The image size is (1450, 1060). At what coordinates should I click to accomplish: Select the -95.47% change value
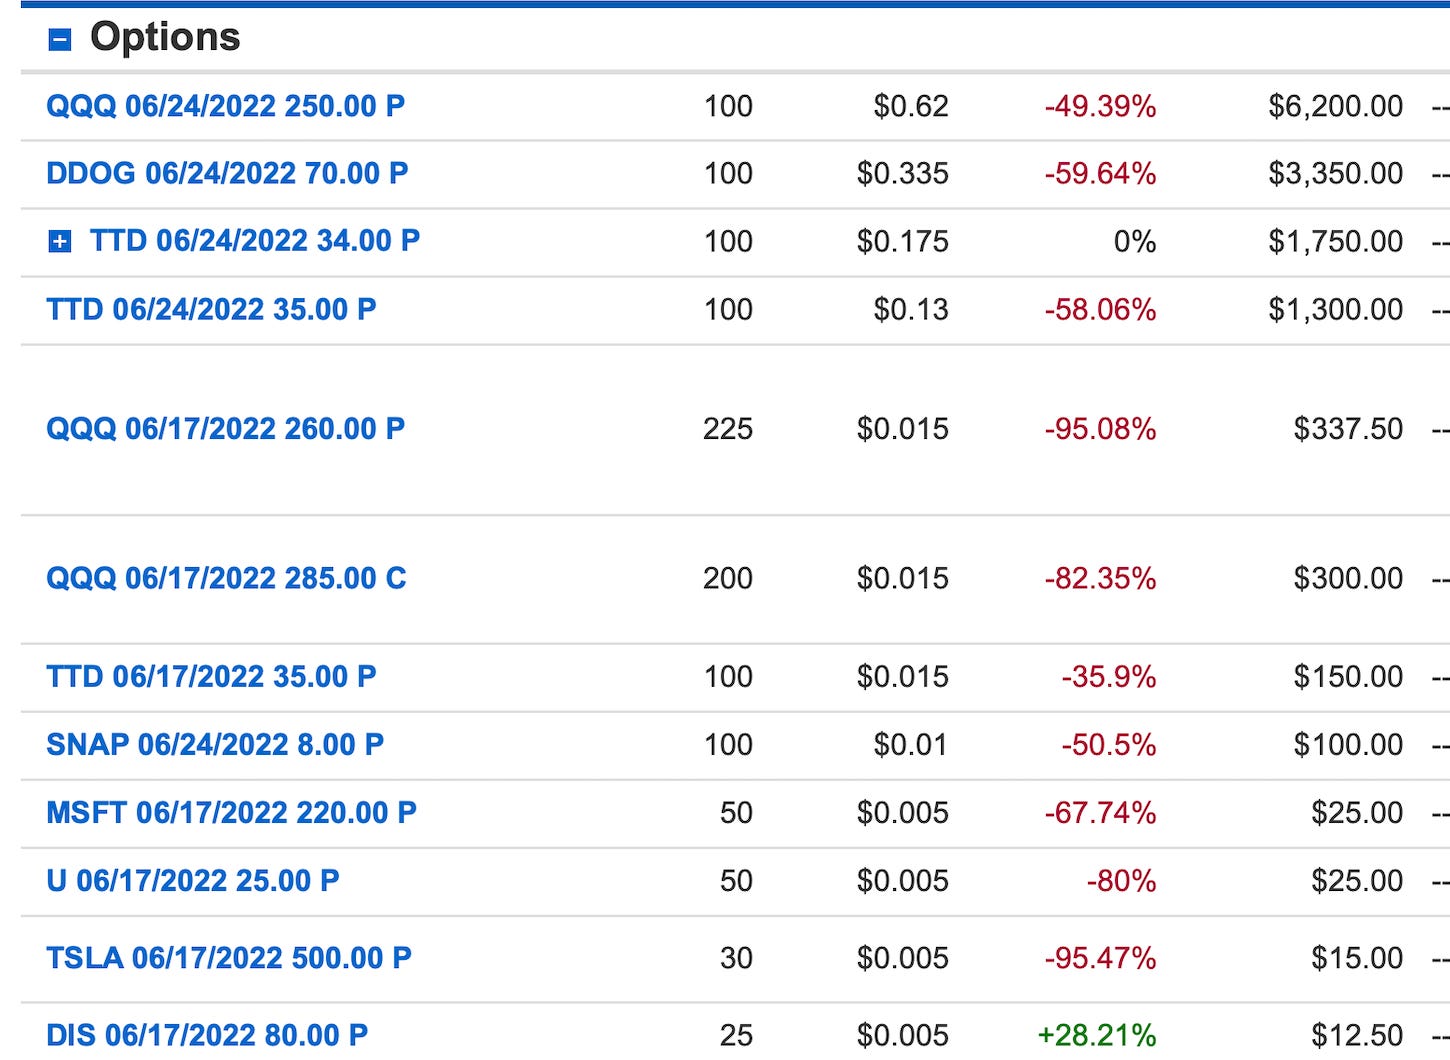click(x=1100, y=958)
